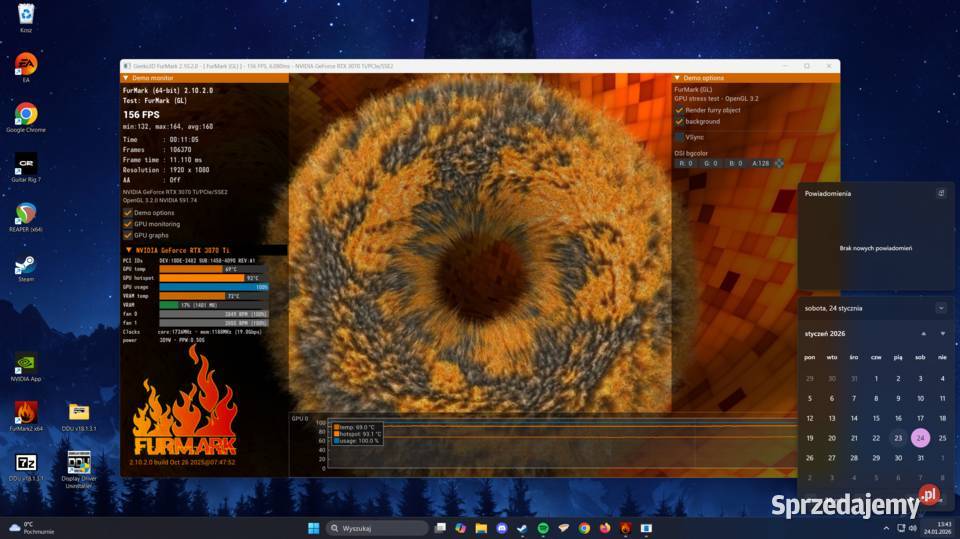Open the Steam desktop shortcut
The width and height of the screenshot is (960, 539).
pyautogui.click(x=26, y=267)
